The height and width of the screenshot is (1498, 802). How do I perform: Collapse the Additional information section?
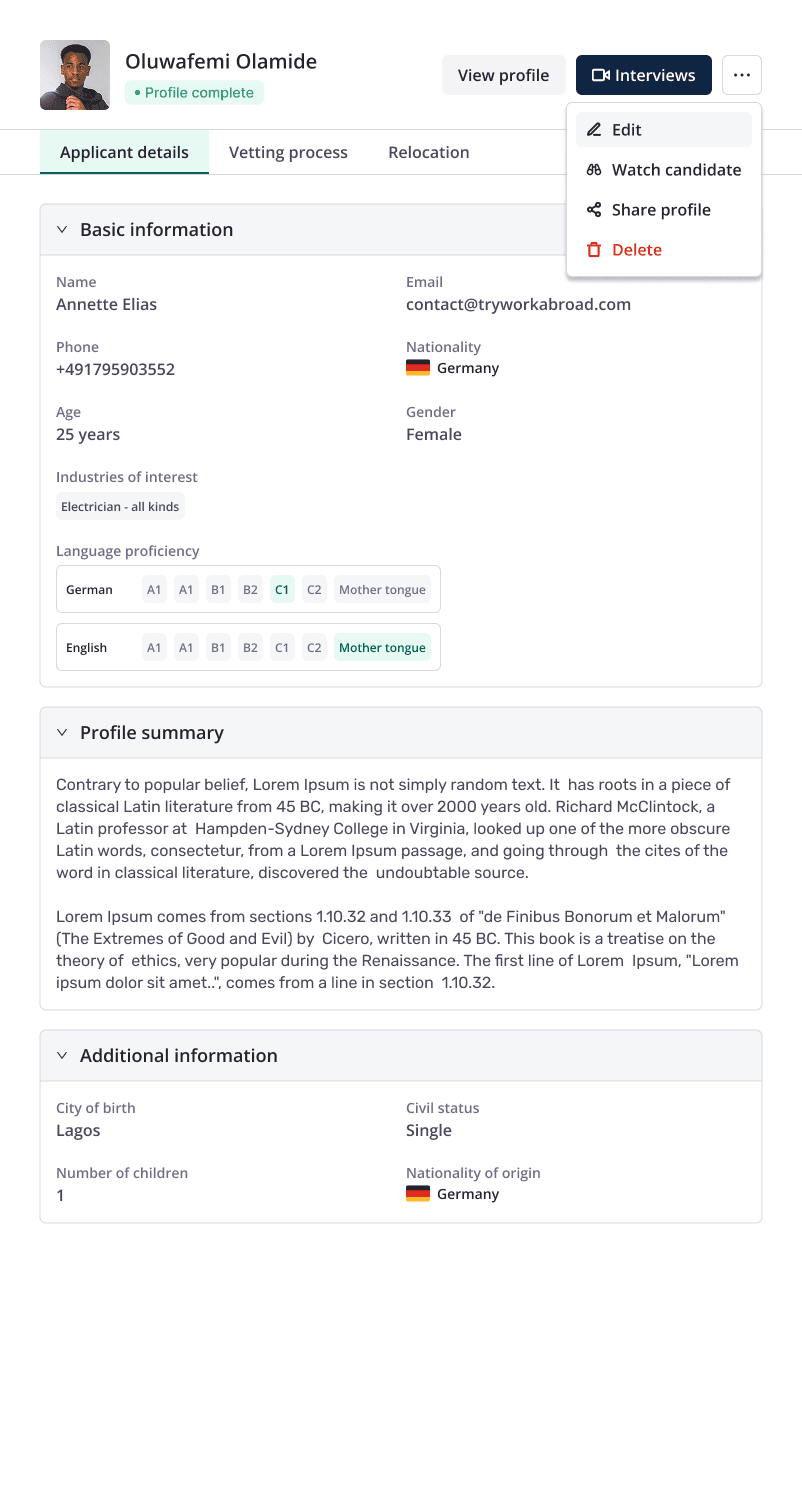(x=61, y=1055)
